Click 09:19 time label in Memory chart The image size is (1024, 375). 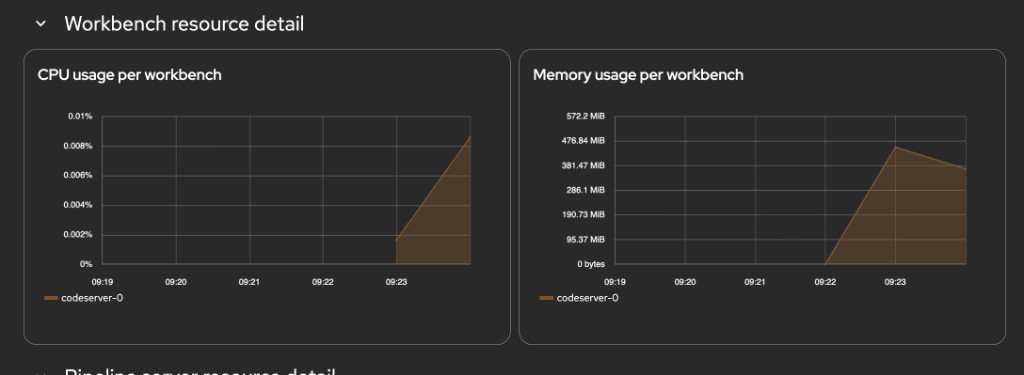615,282
